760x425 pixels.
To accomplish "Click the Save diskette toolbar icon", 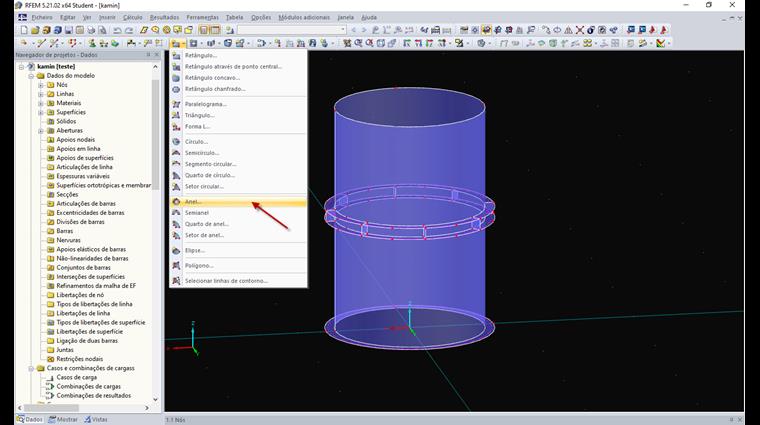I will [68, 30].
